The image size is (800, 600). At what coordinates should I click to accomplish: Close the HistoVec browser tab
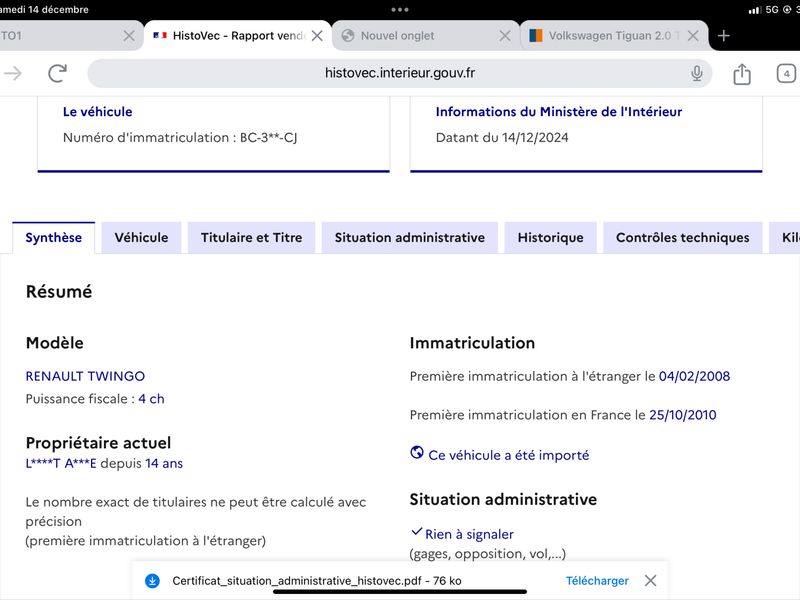pyautogui.click(x=317, y=36)
